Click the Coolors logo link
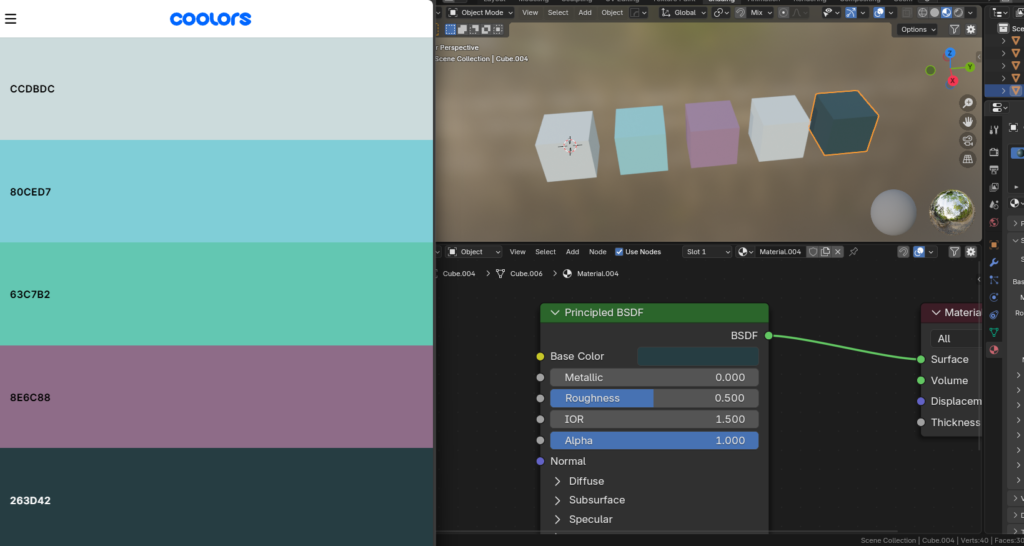Screen dimensions: 1024x546 210,19
